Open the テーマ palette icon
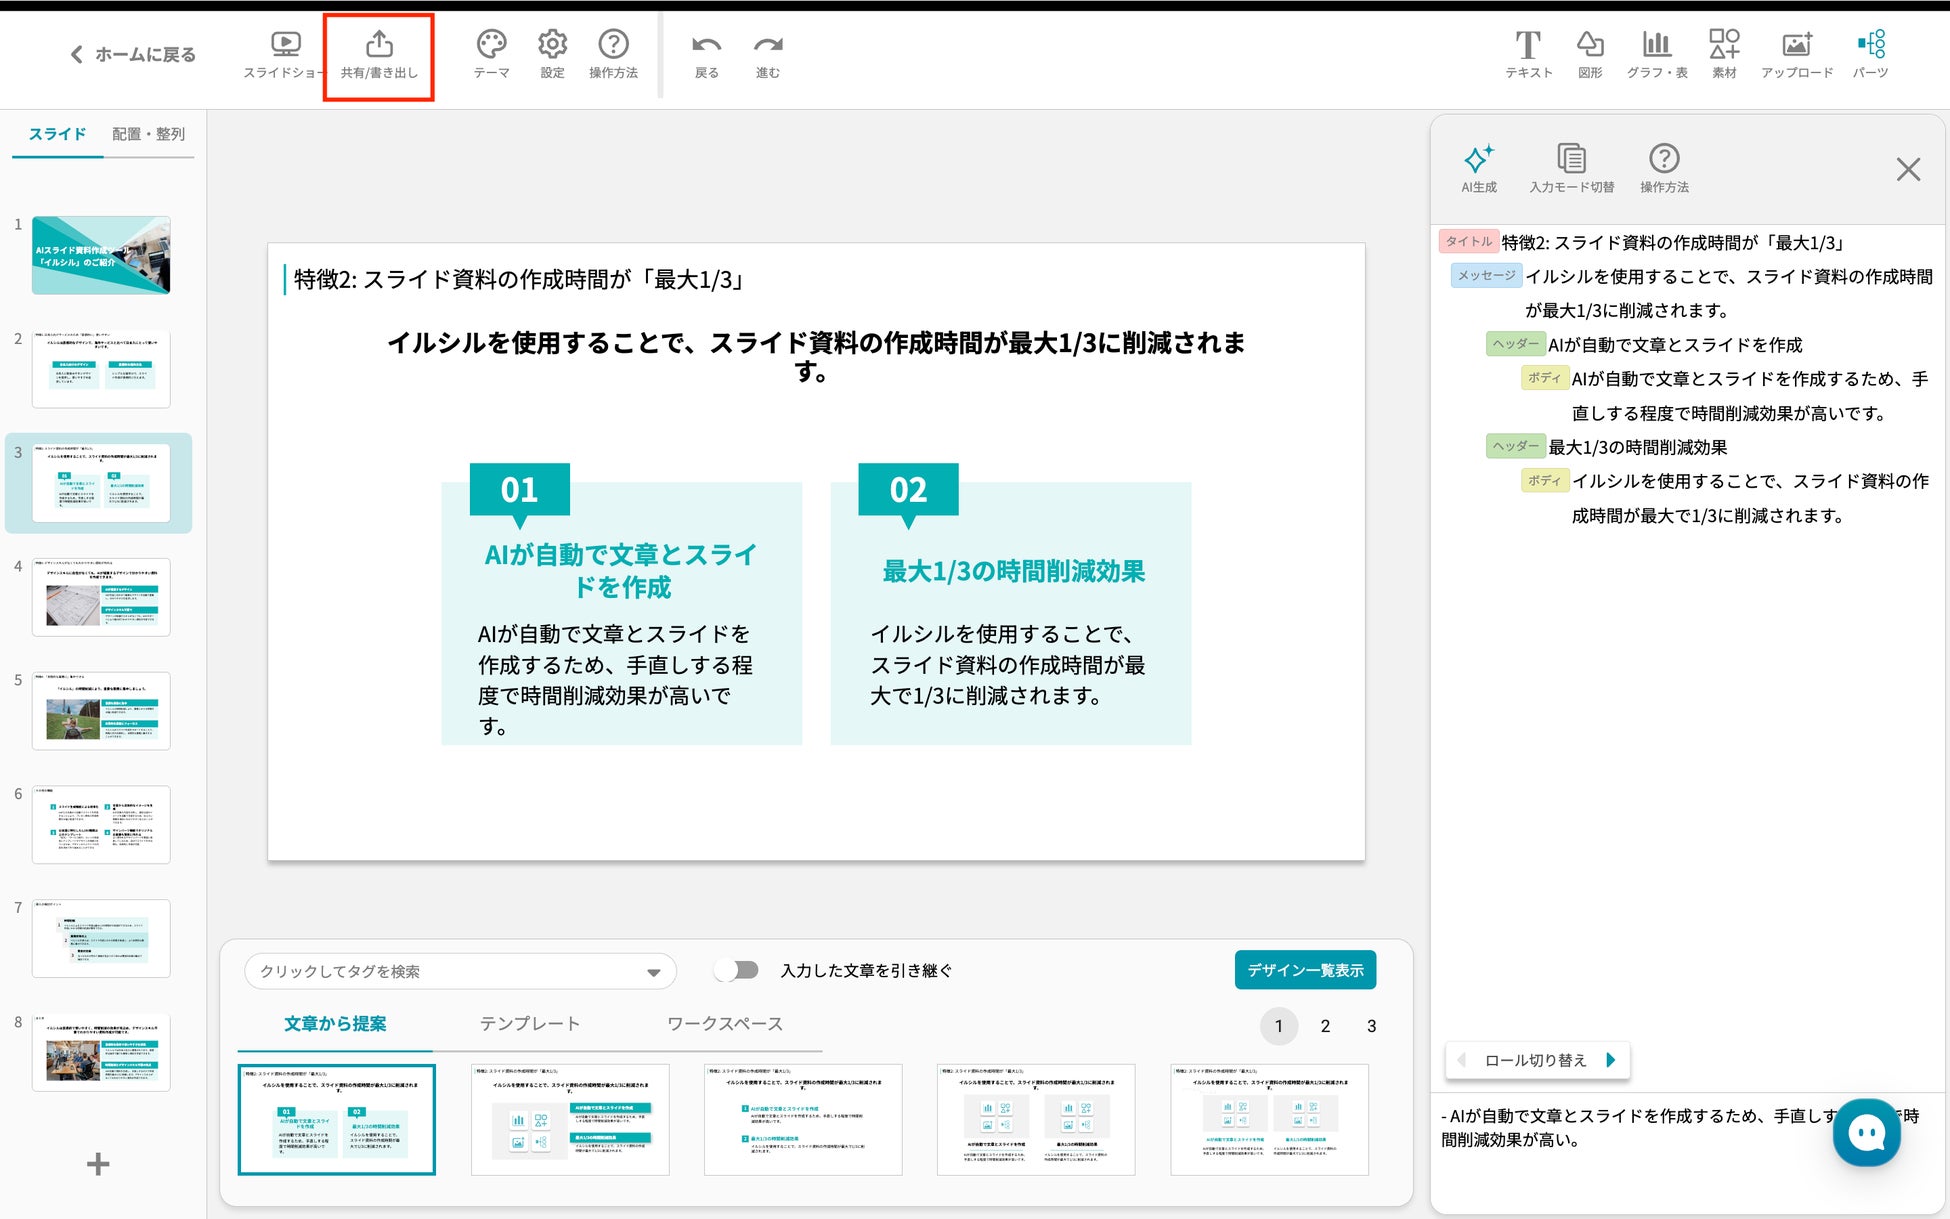The height and width of the screenshot is (1219, 1950). point(491,45)
